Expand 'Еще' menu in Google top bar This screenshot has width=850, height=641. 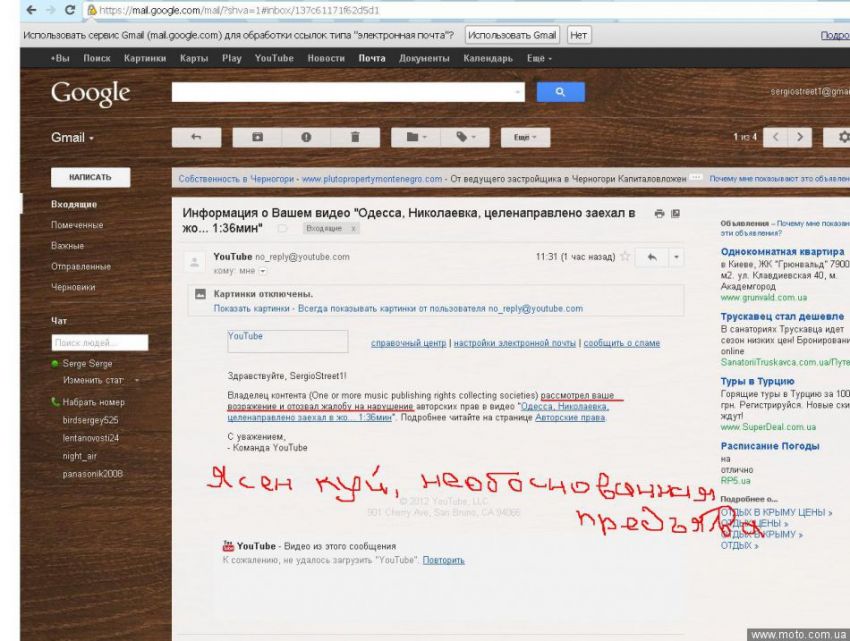[539, 58]
